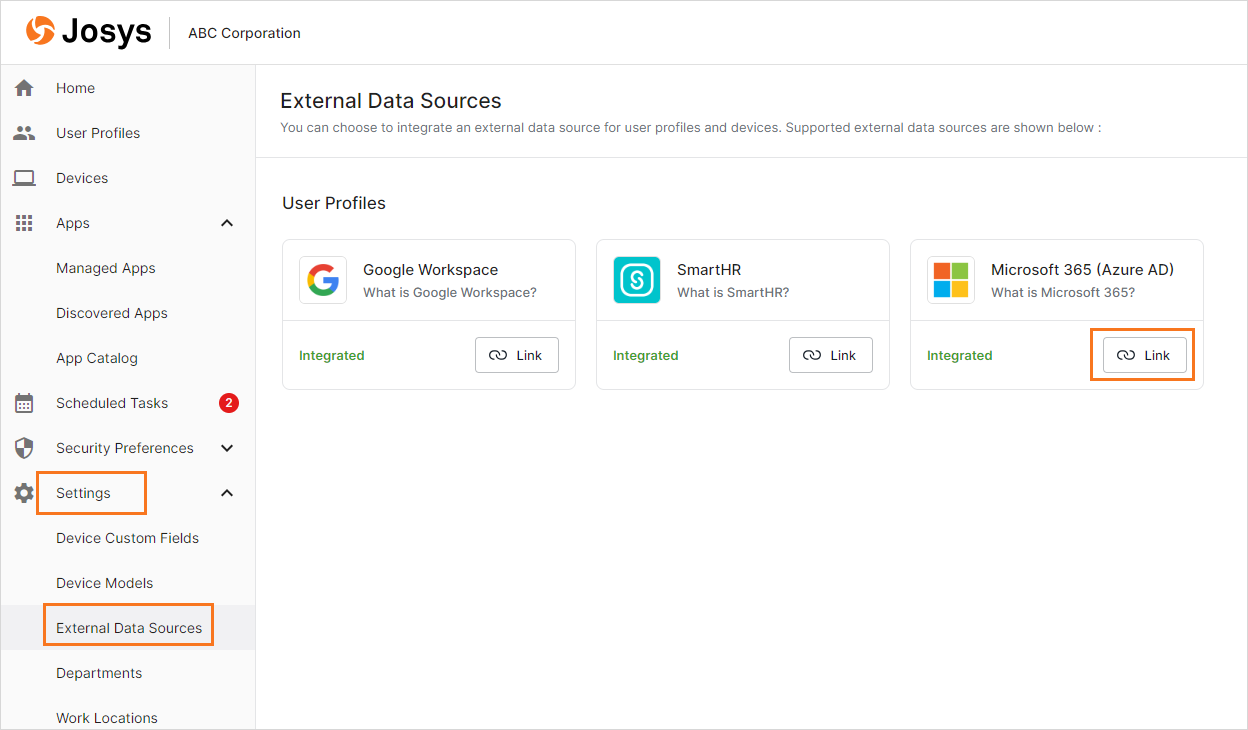Open User Profiles in sidebar
This screenshot has height=730, width=1248.
tap(98, 133)
